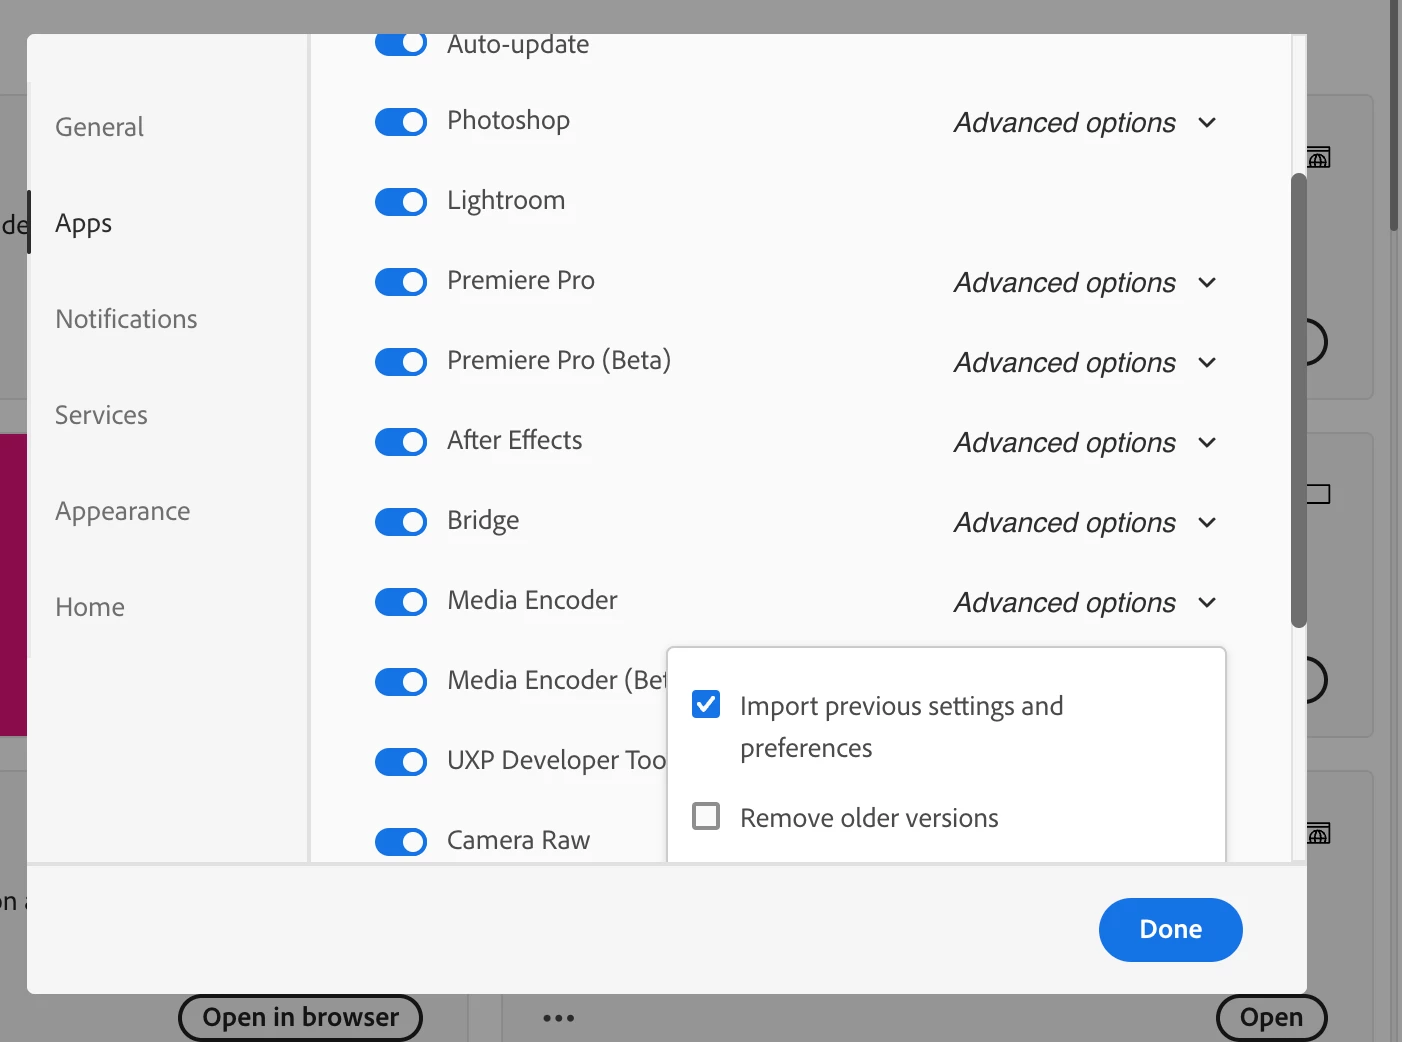Uncheck Import previous settings and preferences
Viewport: 1402px width, 1042px height.
(x=706, y=705)
